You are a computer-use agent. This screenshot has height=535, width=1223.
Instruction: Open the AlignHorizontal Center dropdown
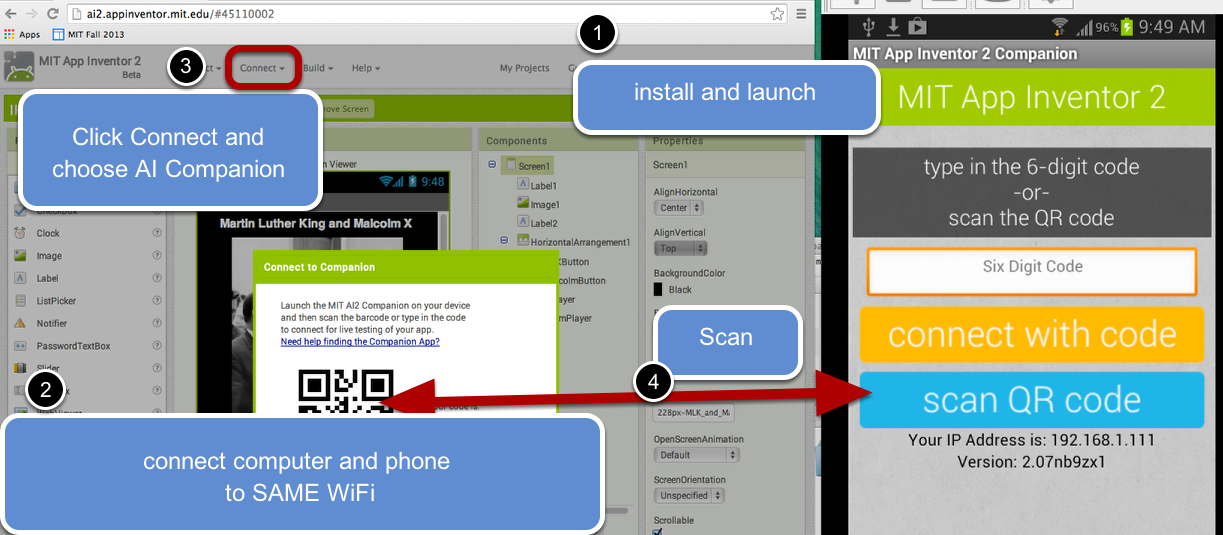[680, 208]
